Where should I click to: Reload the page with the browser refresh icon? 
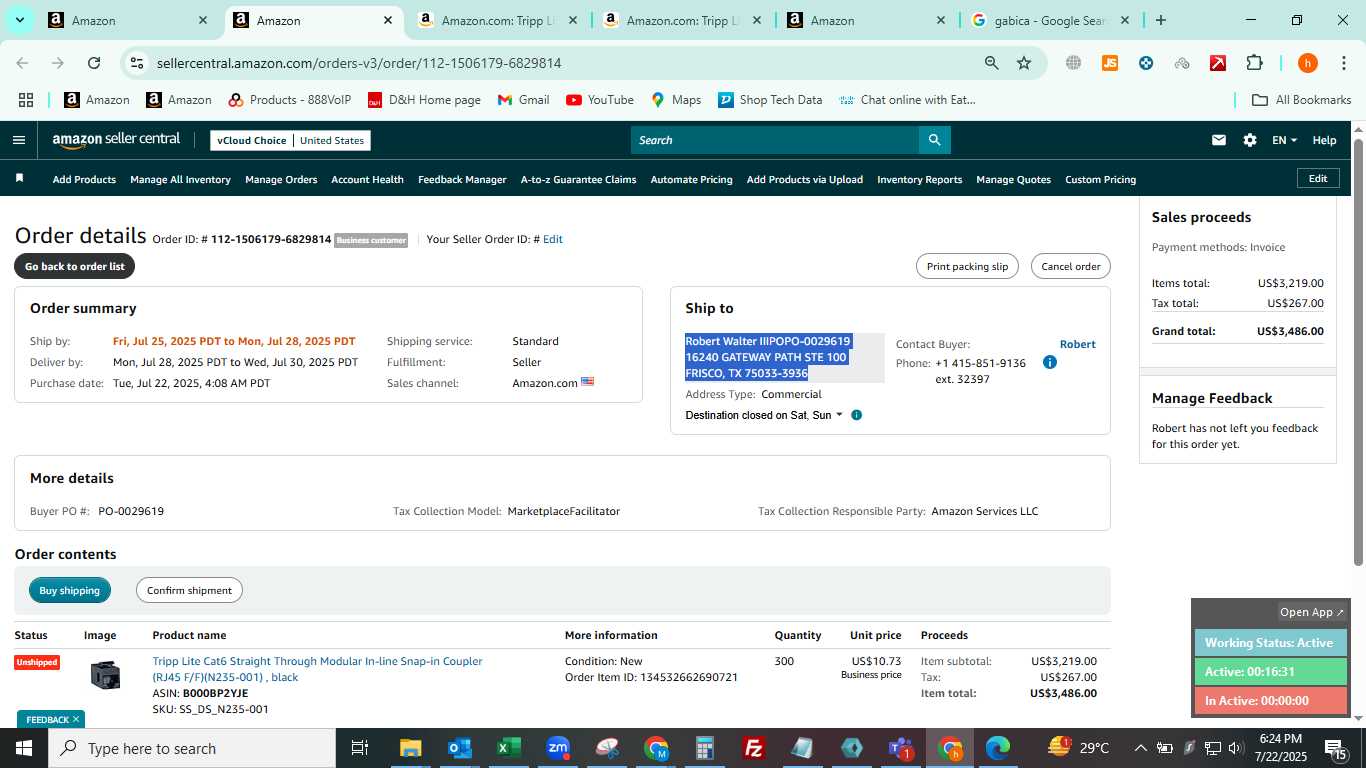(94, 63)
